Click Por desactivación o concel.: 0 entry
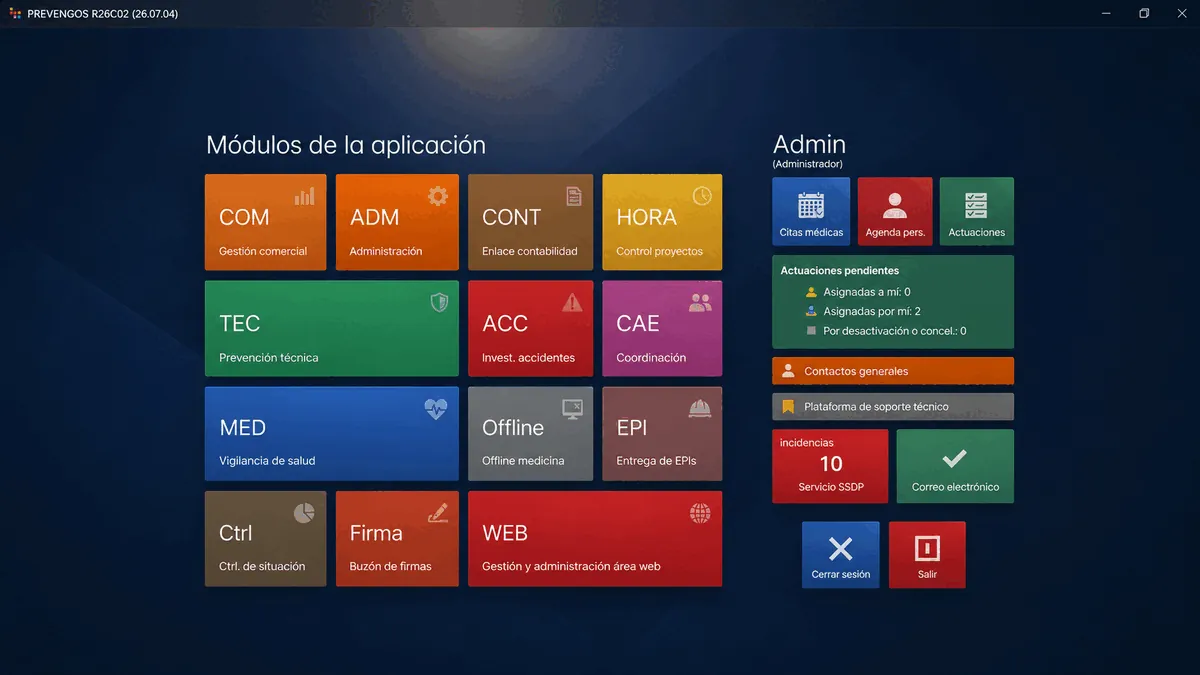The image size is (1200, 675). (x=886, y=330)
